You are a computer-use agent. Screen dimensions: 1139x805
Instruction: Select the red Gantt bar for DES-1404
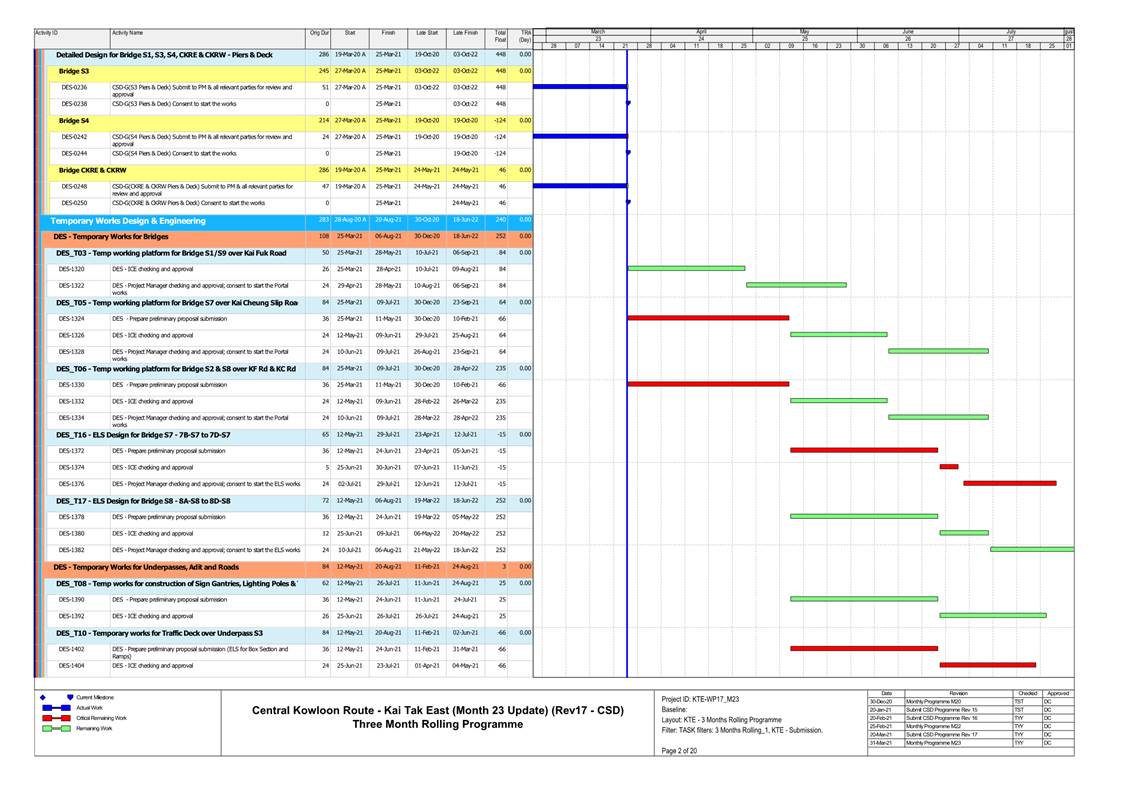(x=987, y=665)
